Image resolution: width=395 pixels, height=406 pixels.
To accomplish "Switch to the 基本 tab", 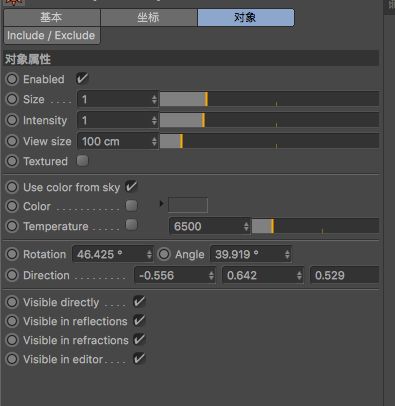I will pyautogui.click(x=52, y=17).
